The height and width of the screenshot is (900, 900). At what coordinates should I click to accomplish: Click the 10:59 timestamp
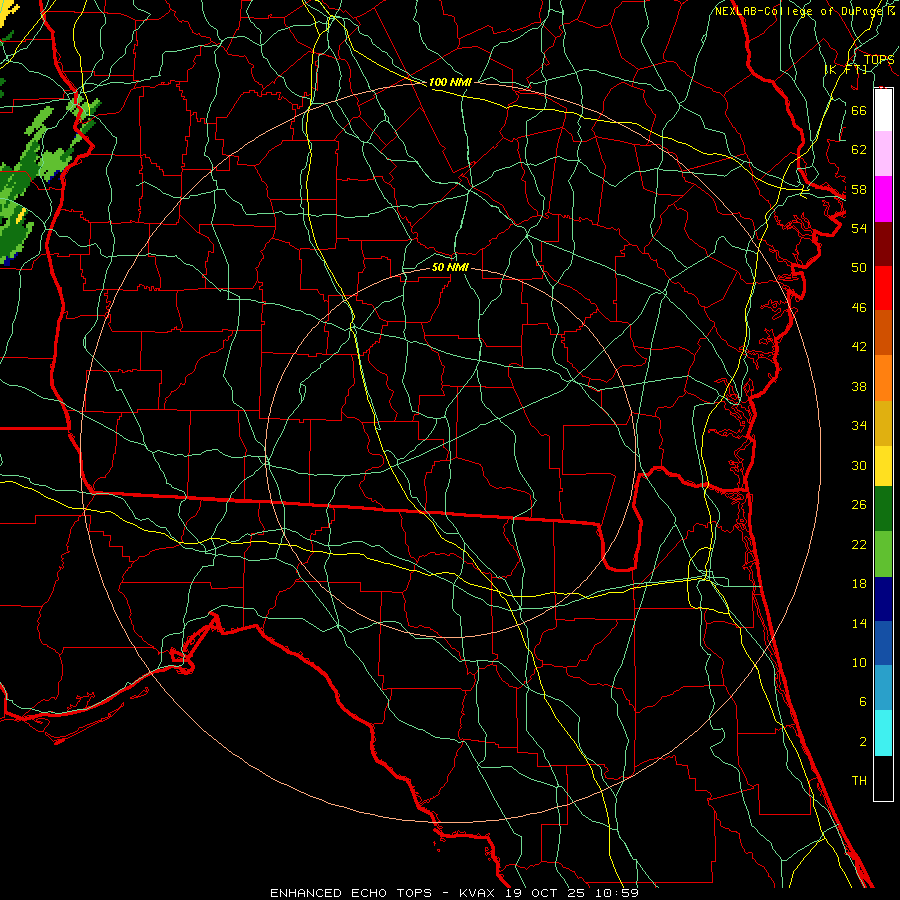pos(618,893)
